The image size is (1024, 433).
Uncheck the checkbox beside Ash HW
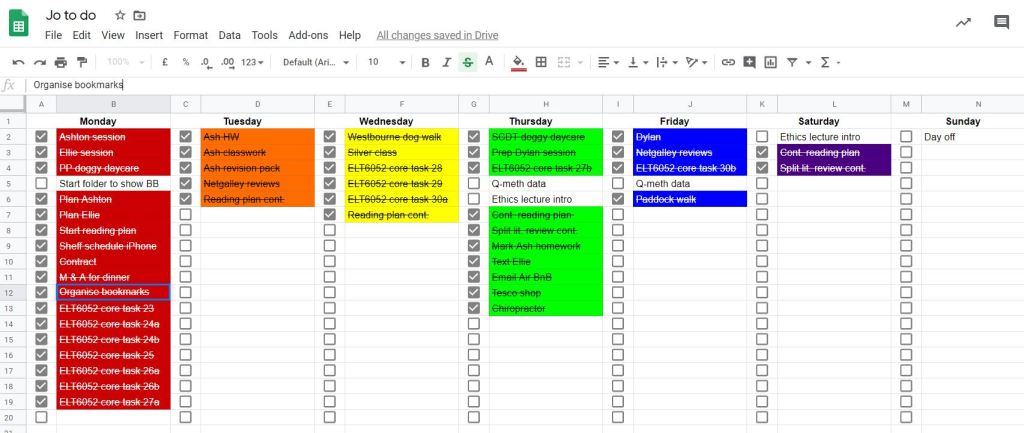[186, 137]
